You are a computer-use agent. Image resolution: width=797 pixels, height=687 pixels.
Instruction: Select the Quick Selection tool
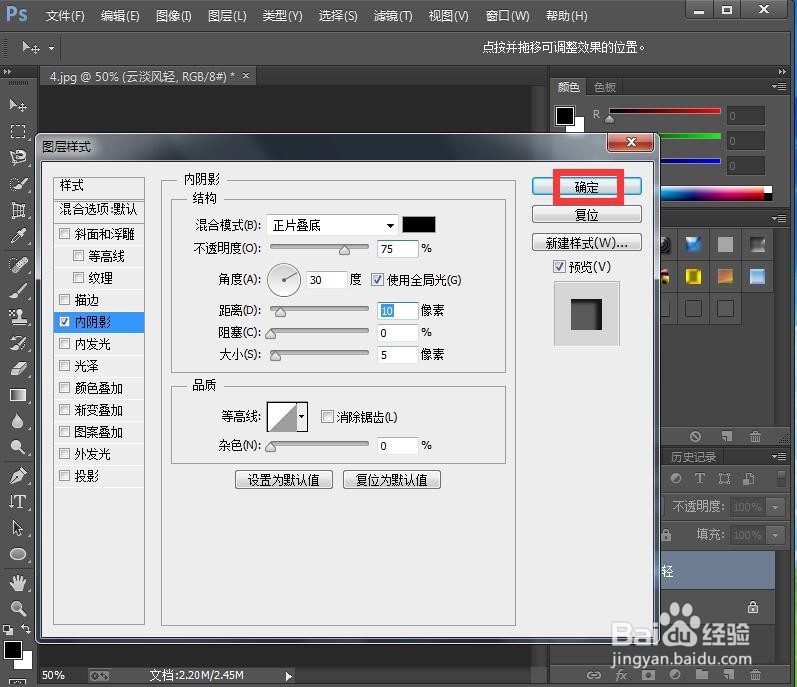coord(18,184)
